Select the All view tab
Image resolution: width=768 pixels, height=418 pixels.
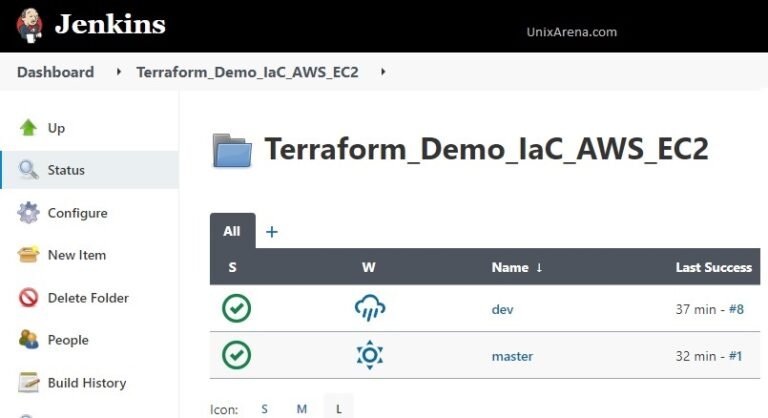tap(232, 231)
